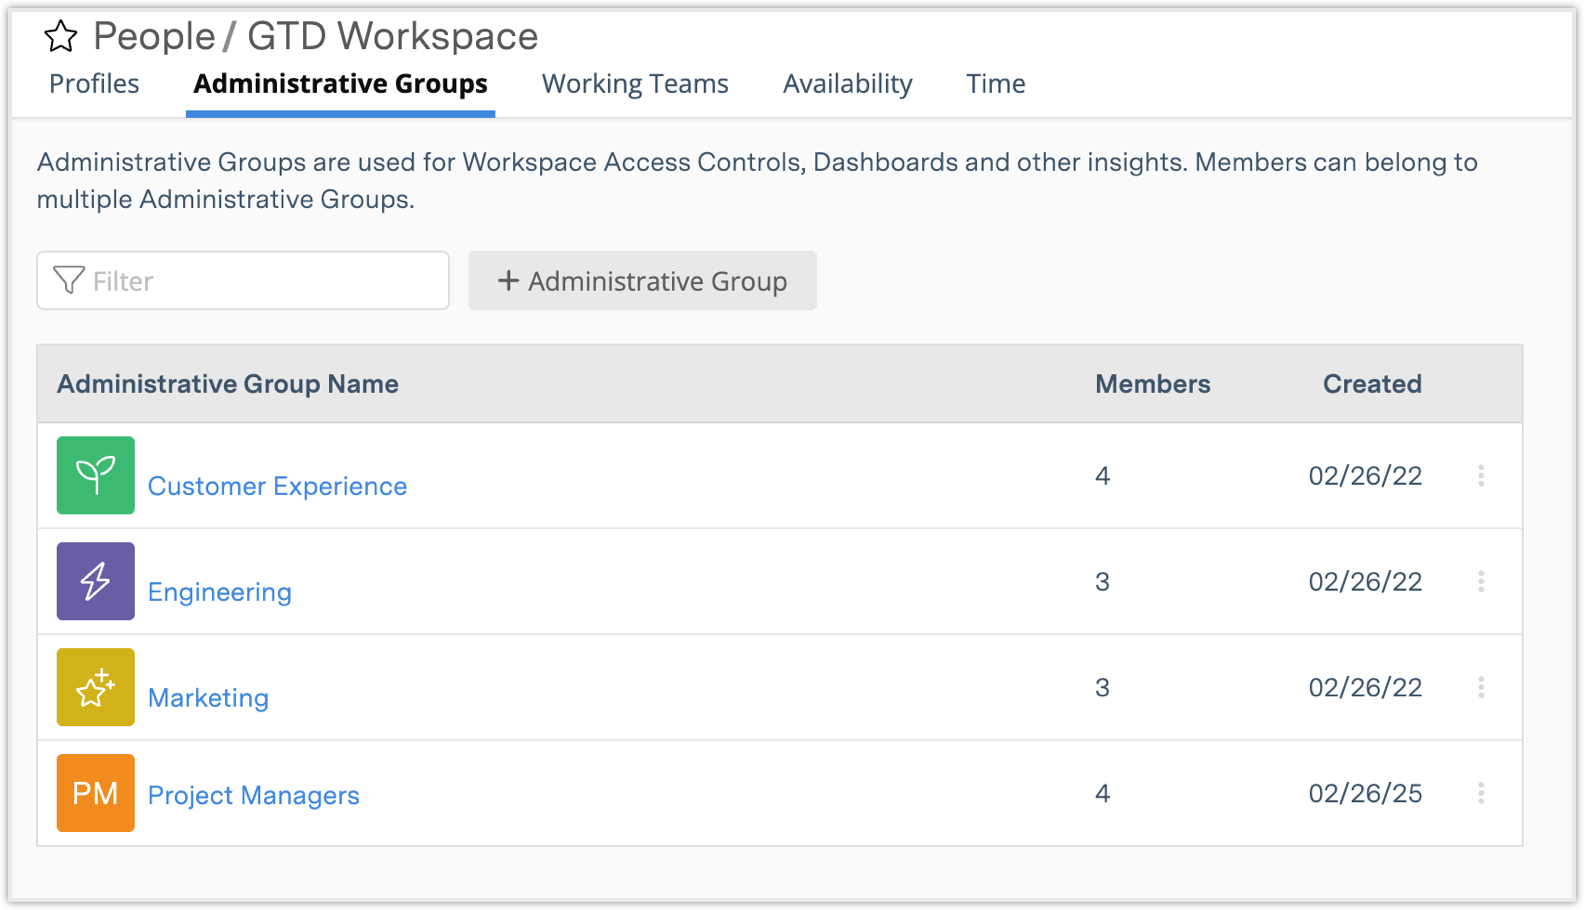Open three-dot menu for Engineering row
Screen dimensions: 1584x910
pos(1481,582)
